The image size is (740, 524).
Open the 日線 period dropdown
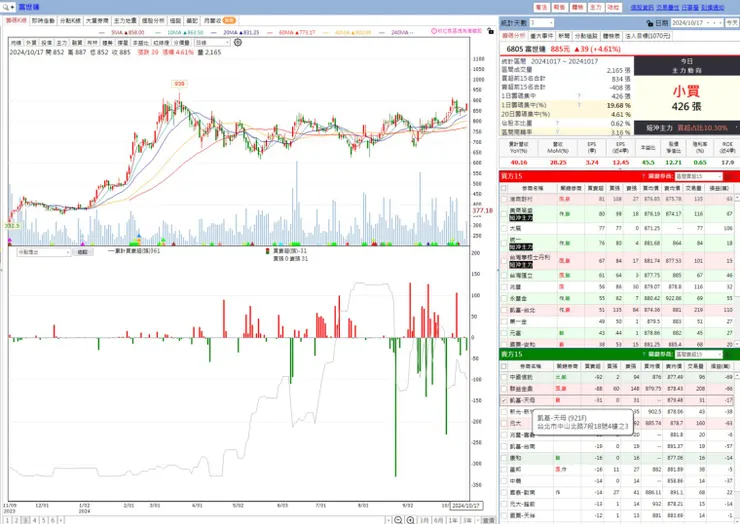(212, 42)
